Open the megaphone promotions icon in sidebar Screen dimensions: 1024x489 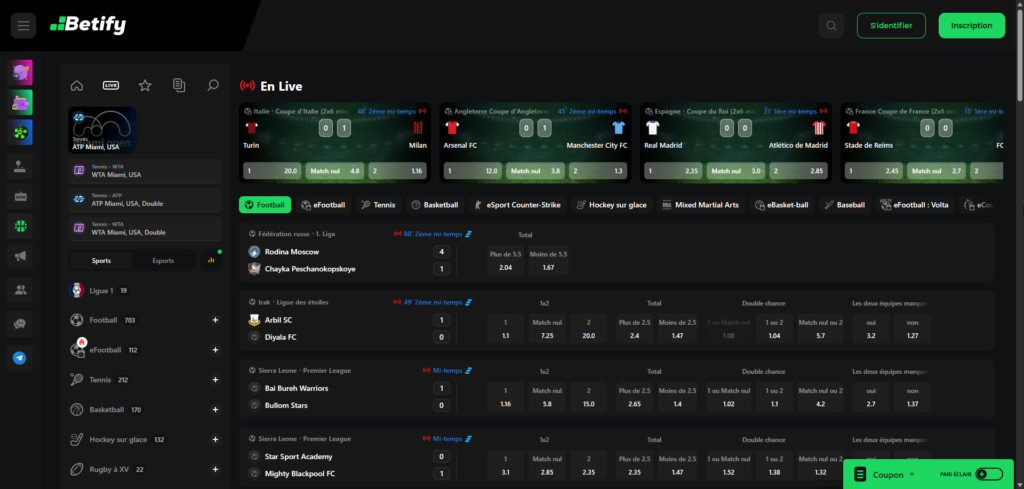coord(20,257)
